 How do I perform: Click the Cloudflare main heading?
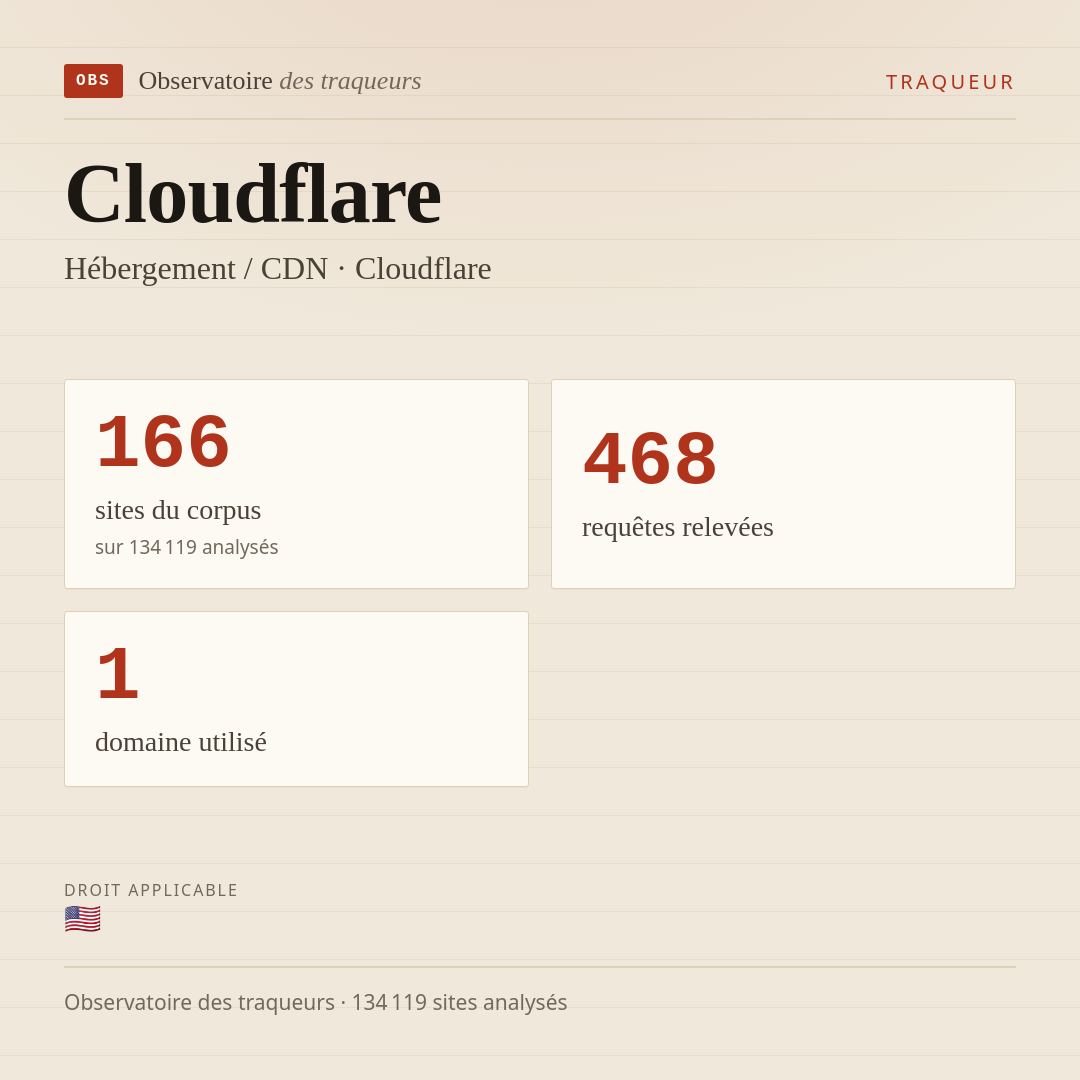tap(253, 194)
